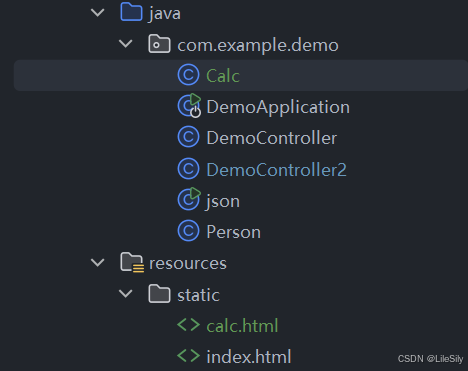Open index.html in static folder
Image resolution: width=468 pixels, height=371 pixels.
(x=249, y=357)
